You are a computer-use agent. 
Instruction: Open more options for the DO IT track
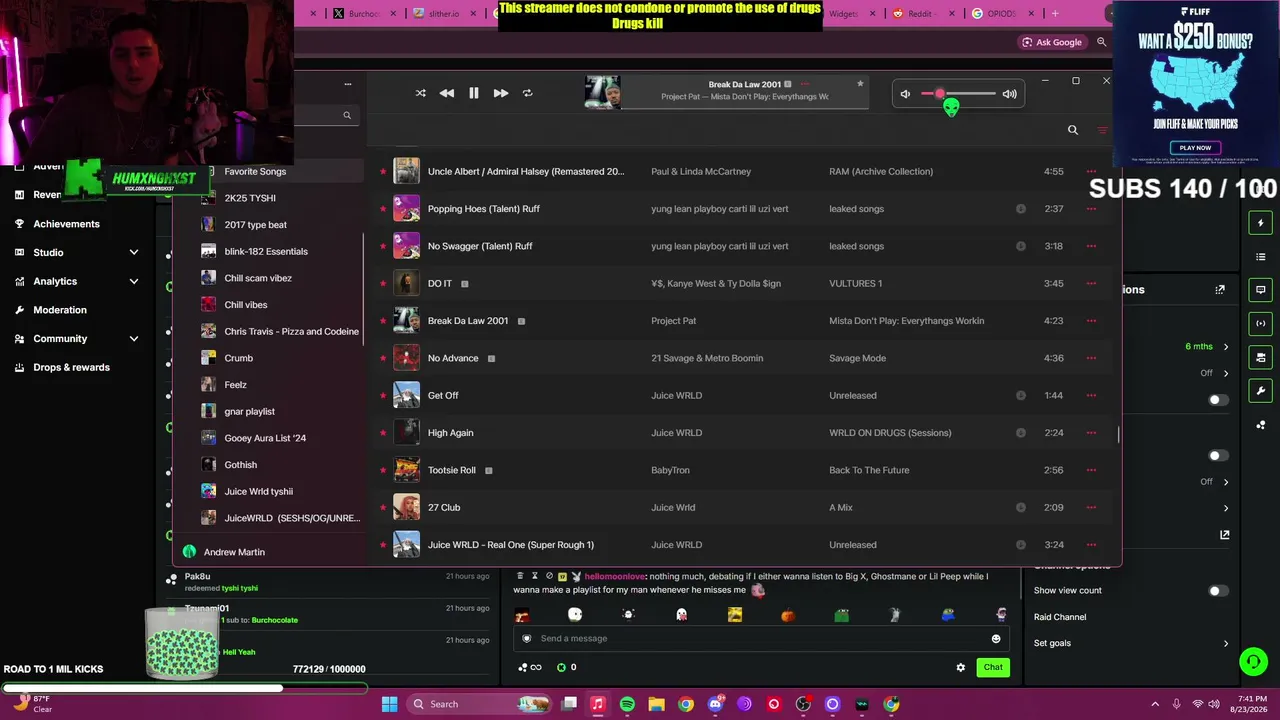pos(1091,283)
